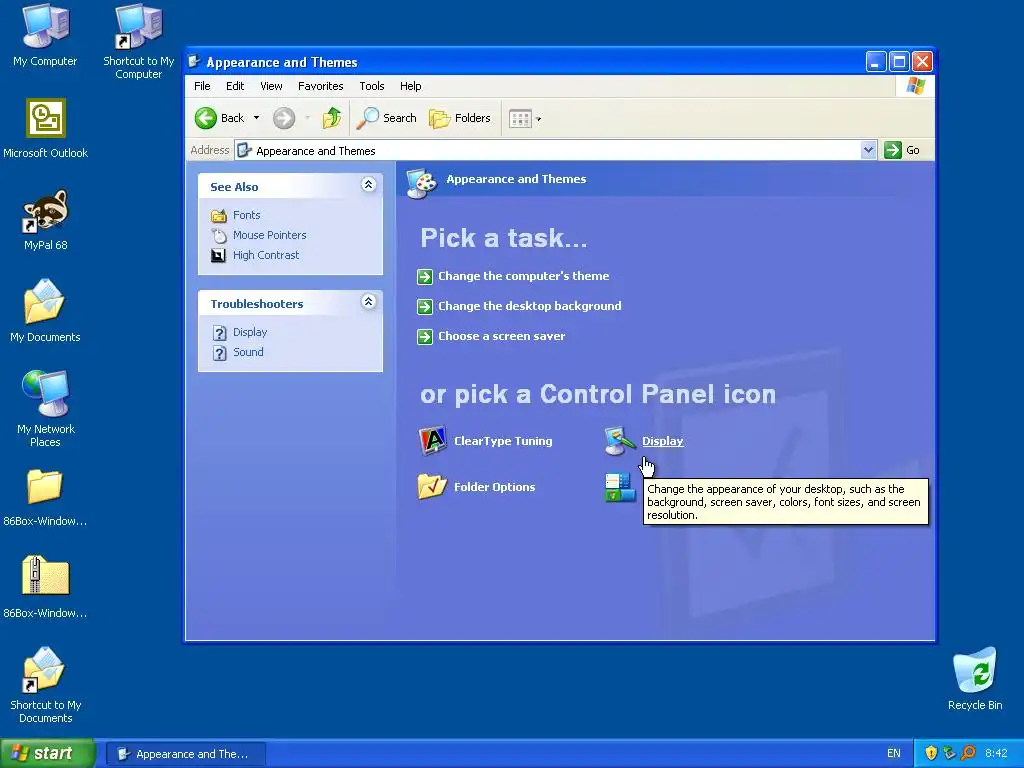This screenshot has width=1024, height=768.
Task: Click the Forward arrow icon in toolbar
Action: pos(283,118)
